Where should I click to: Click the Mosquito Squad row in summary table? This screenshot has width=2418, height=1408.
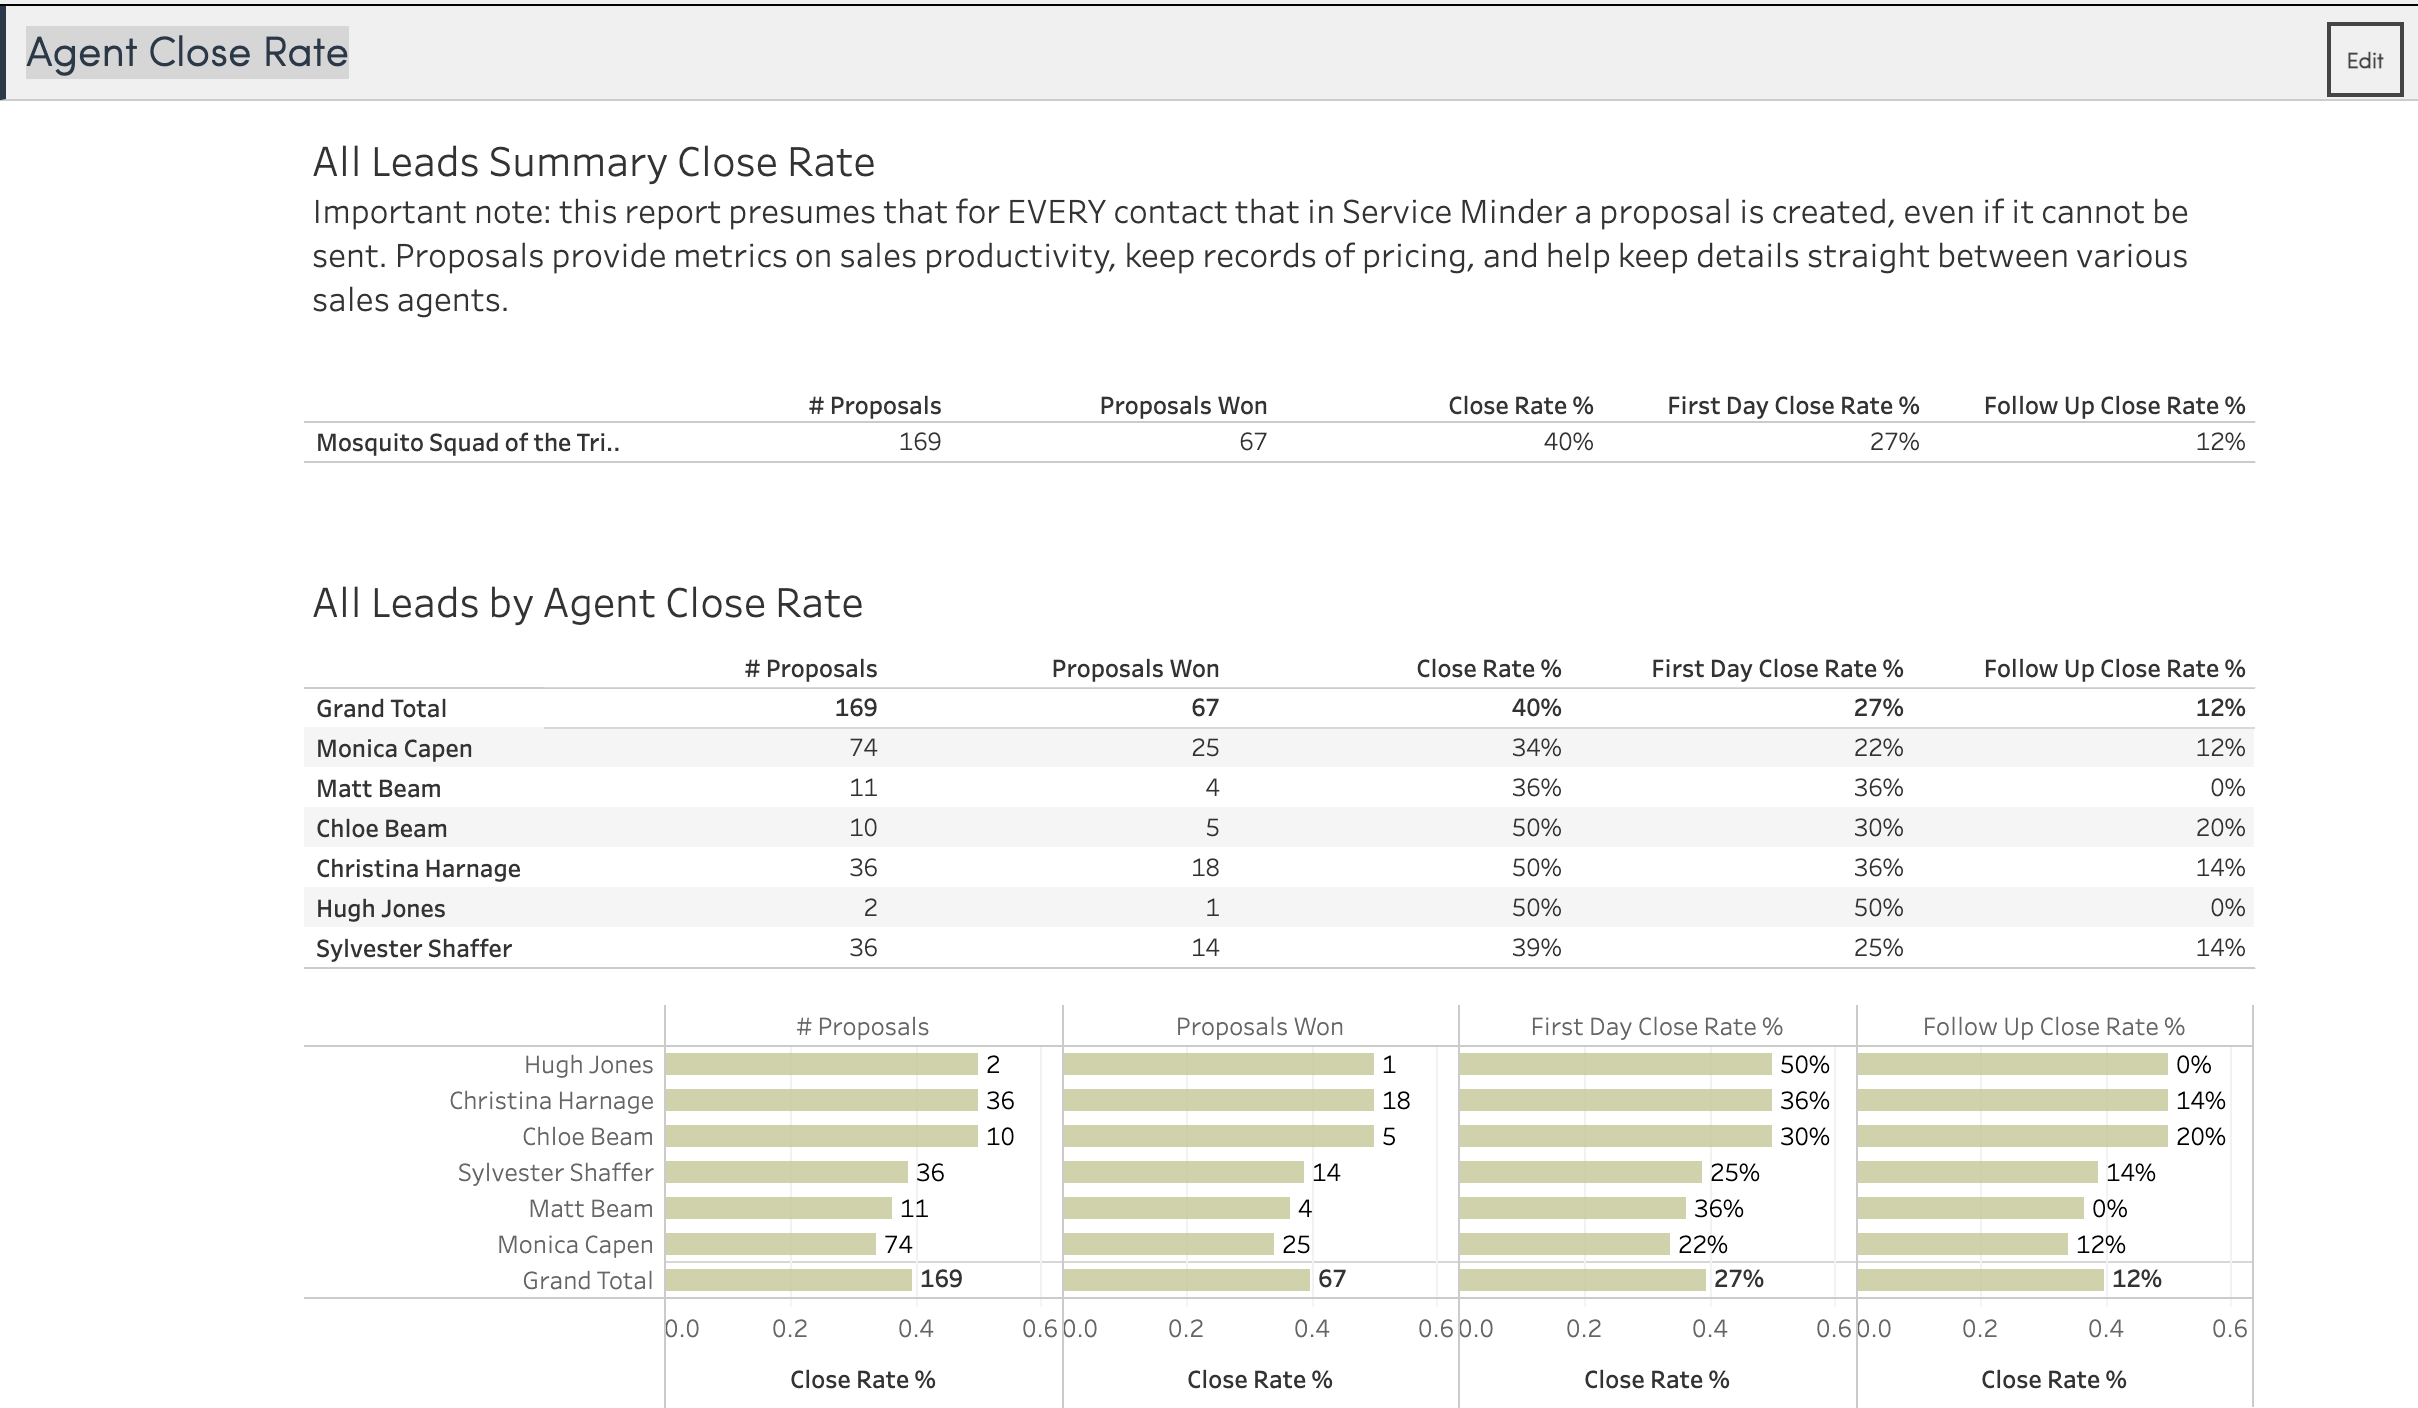pos(468,443)
